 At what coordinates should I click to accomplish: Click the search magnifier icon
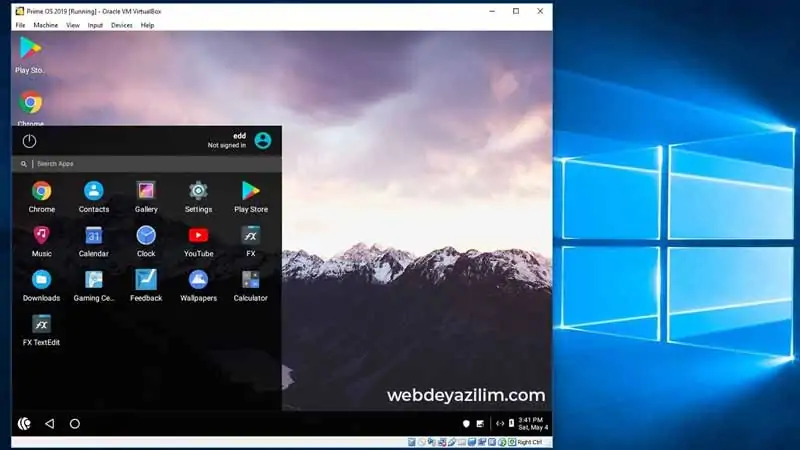tap(23, 164)
